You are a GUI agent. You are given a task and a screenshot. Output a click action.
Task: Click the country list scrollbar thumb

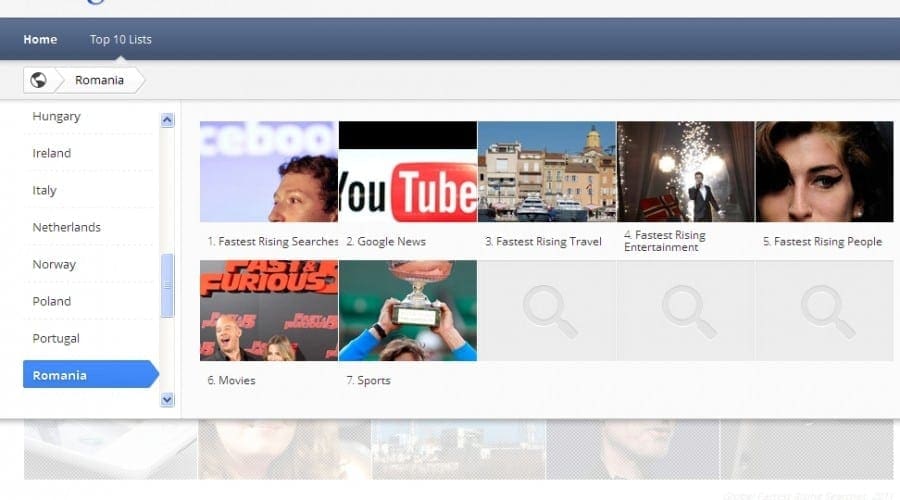coord(168,285)
